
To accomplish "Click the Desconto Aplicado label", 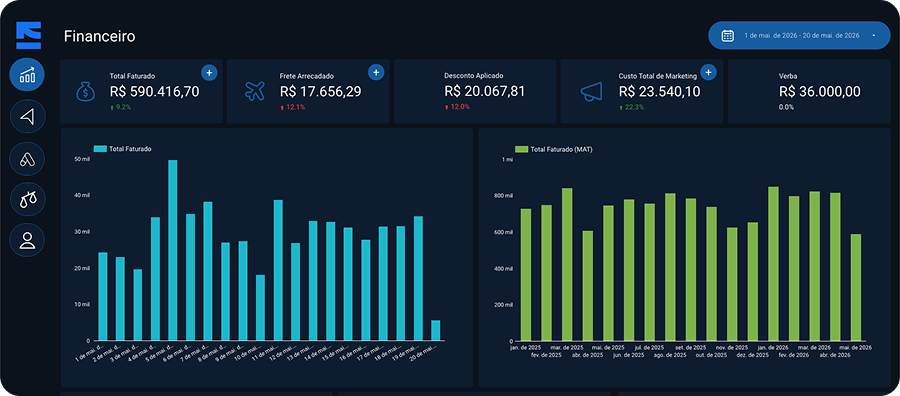I will tap(474, 76).
